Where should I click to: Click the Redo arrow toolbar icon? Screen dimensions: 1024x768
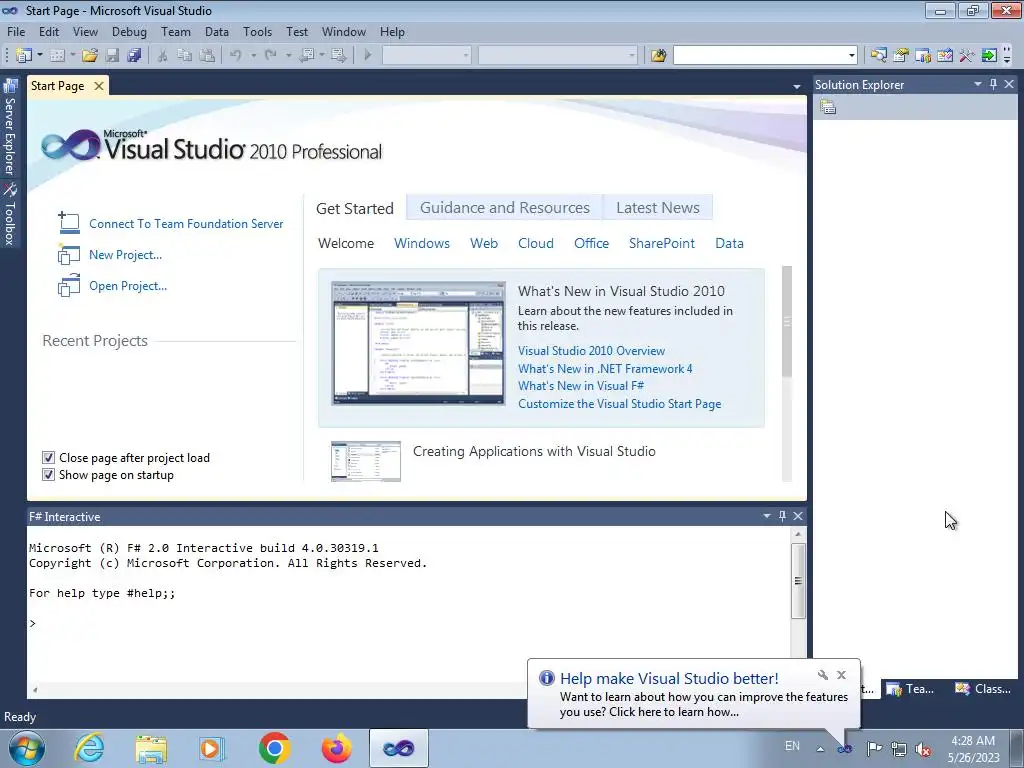tap(271, 56)
